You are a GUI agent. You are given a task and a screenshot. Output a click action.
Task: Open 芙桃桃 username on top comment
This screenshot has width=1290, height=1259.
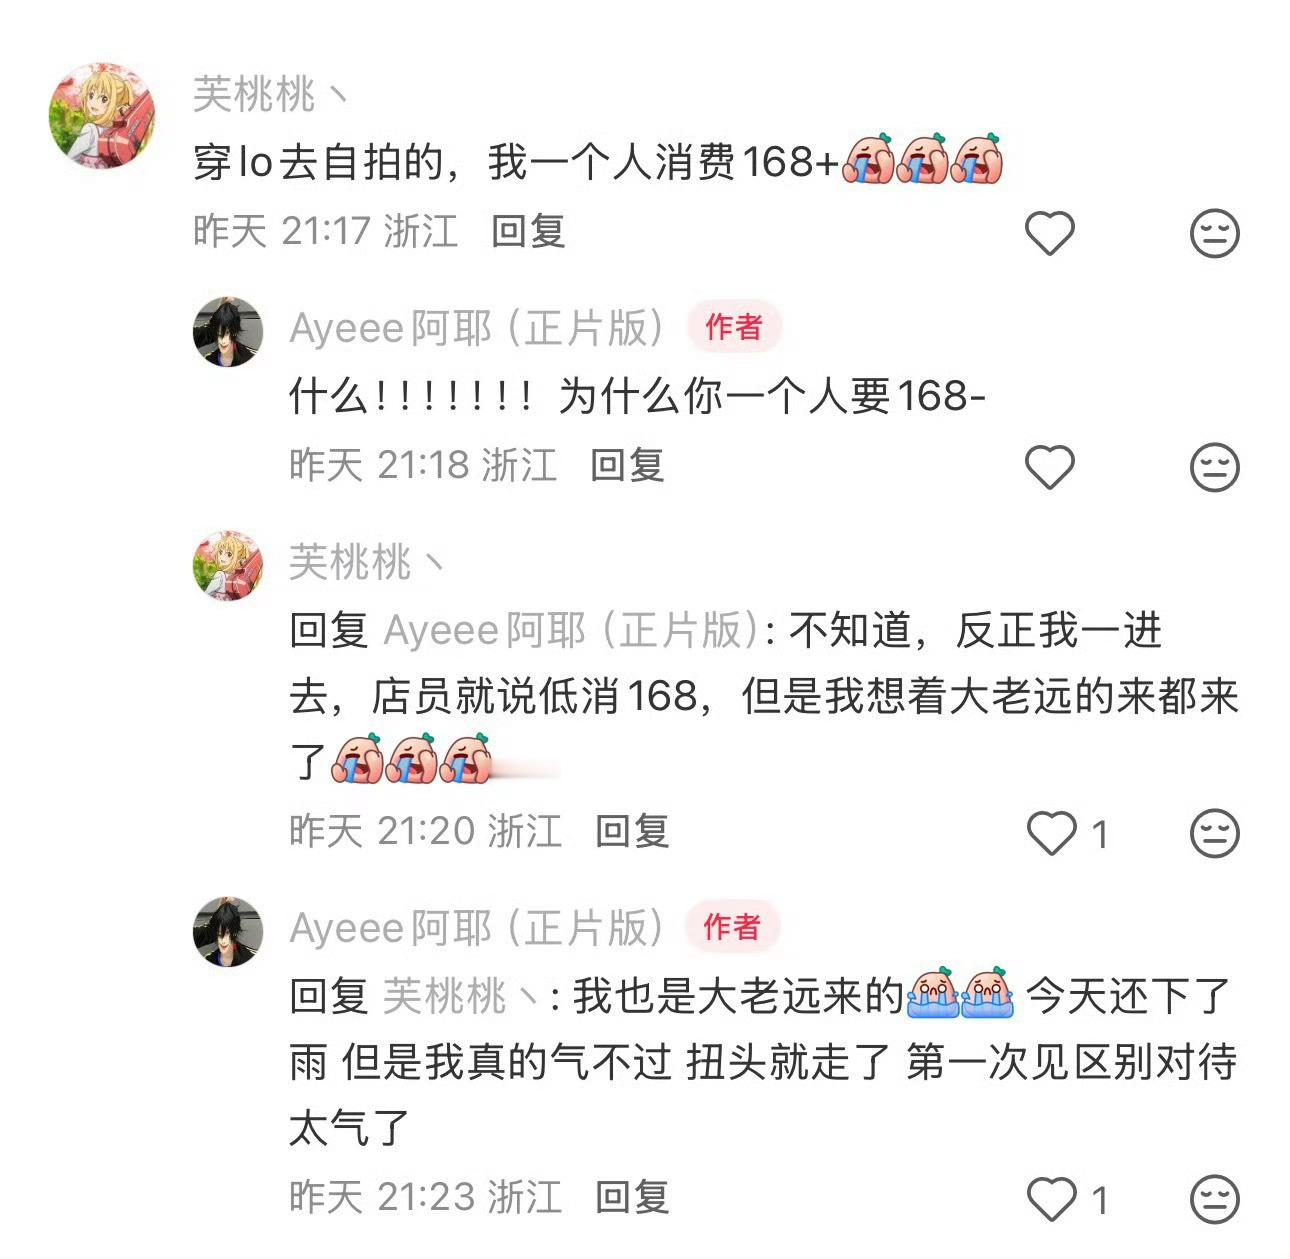(x=270, y=95)
